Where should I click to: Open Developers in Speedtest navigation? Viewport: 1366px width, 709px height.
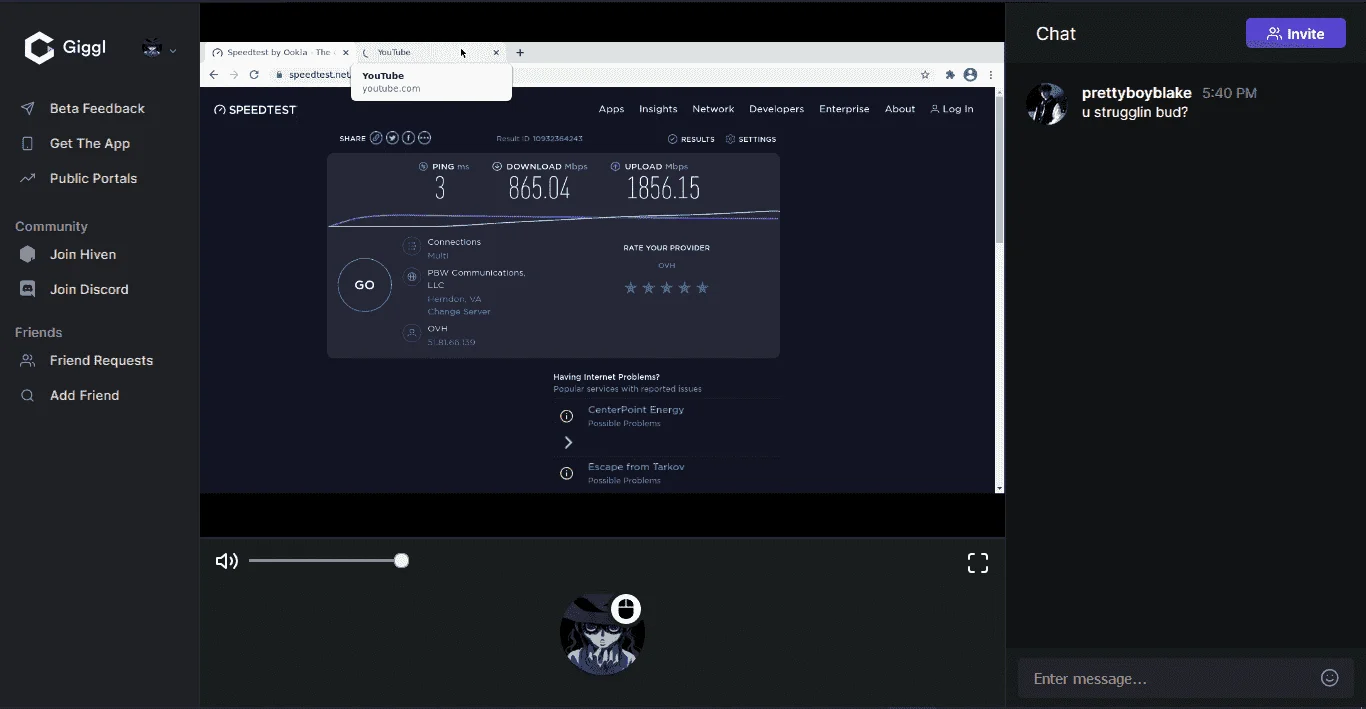click(776, 109)
